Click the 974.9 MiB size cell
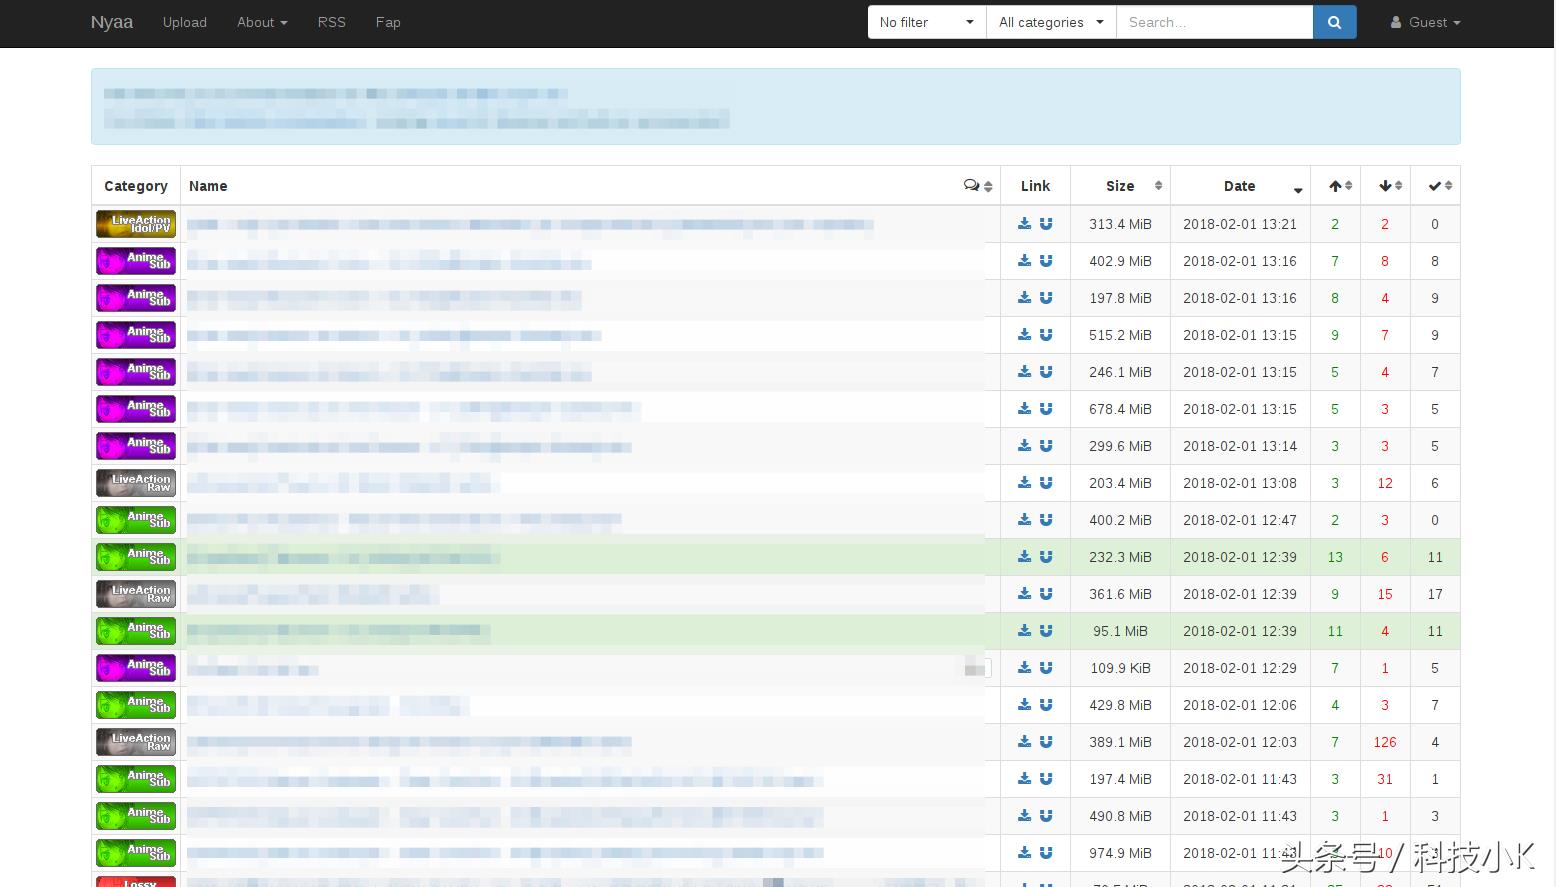The image size is (1556, 887). coord(1120,853)
